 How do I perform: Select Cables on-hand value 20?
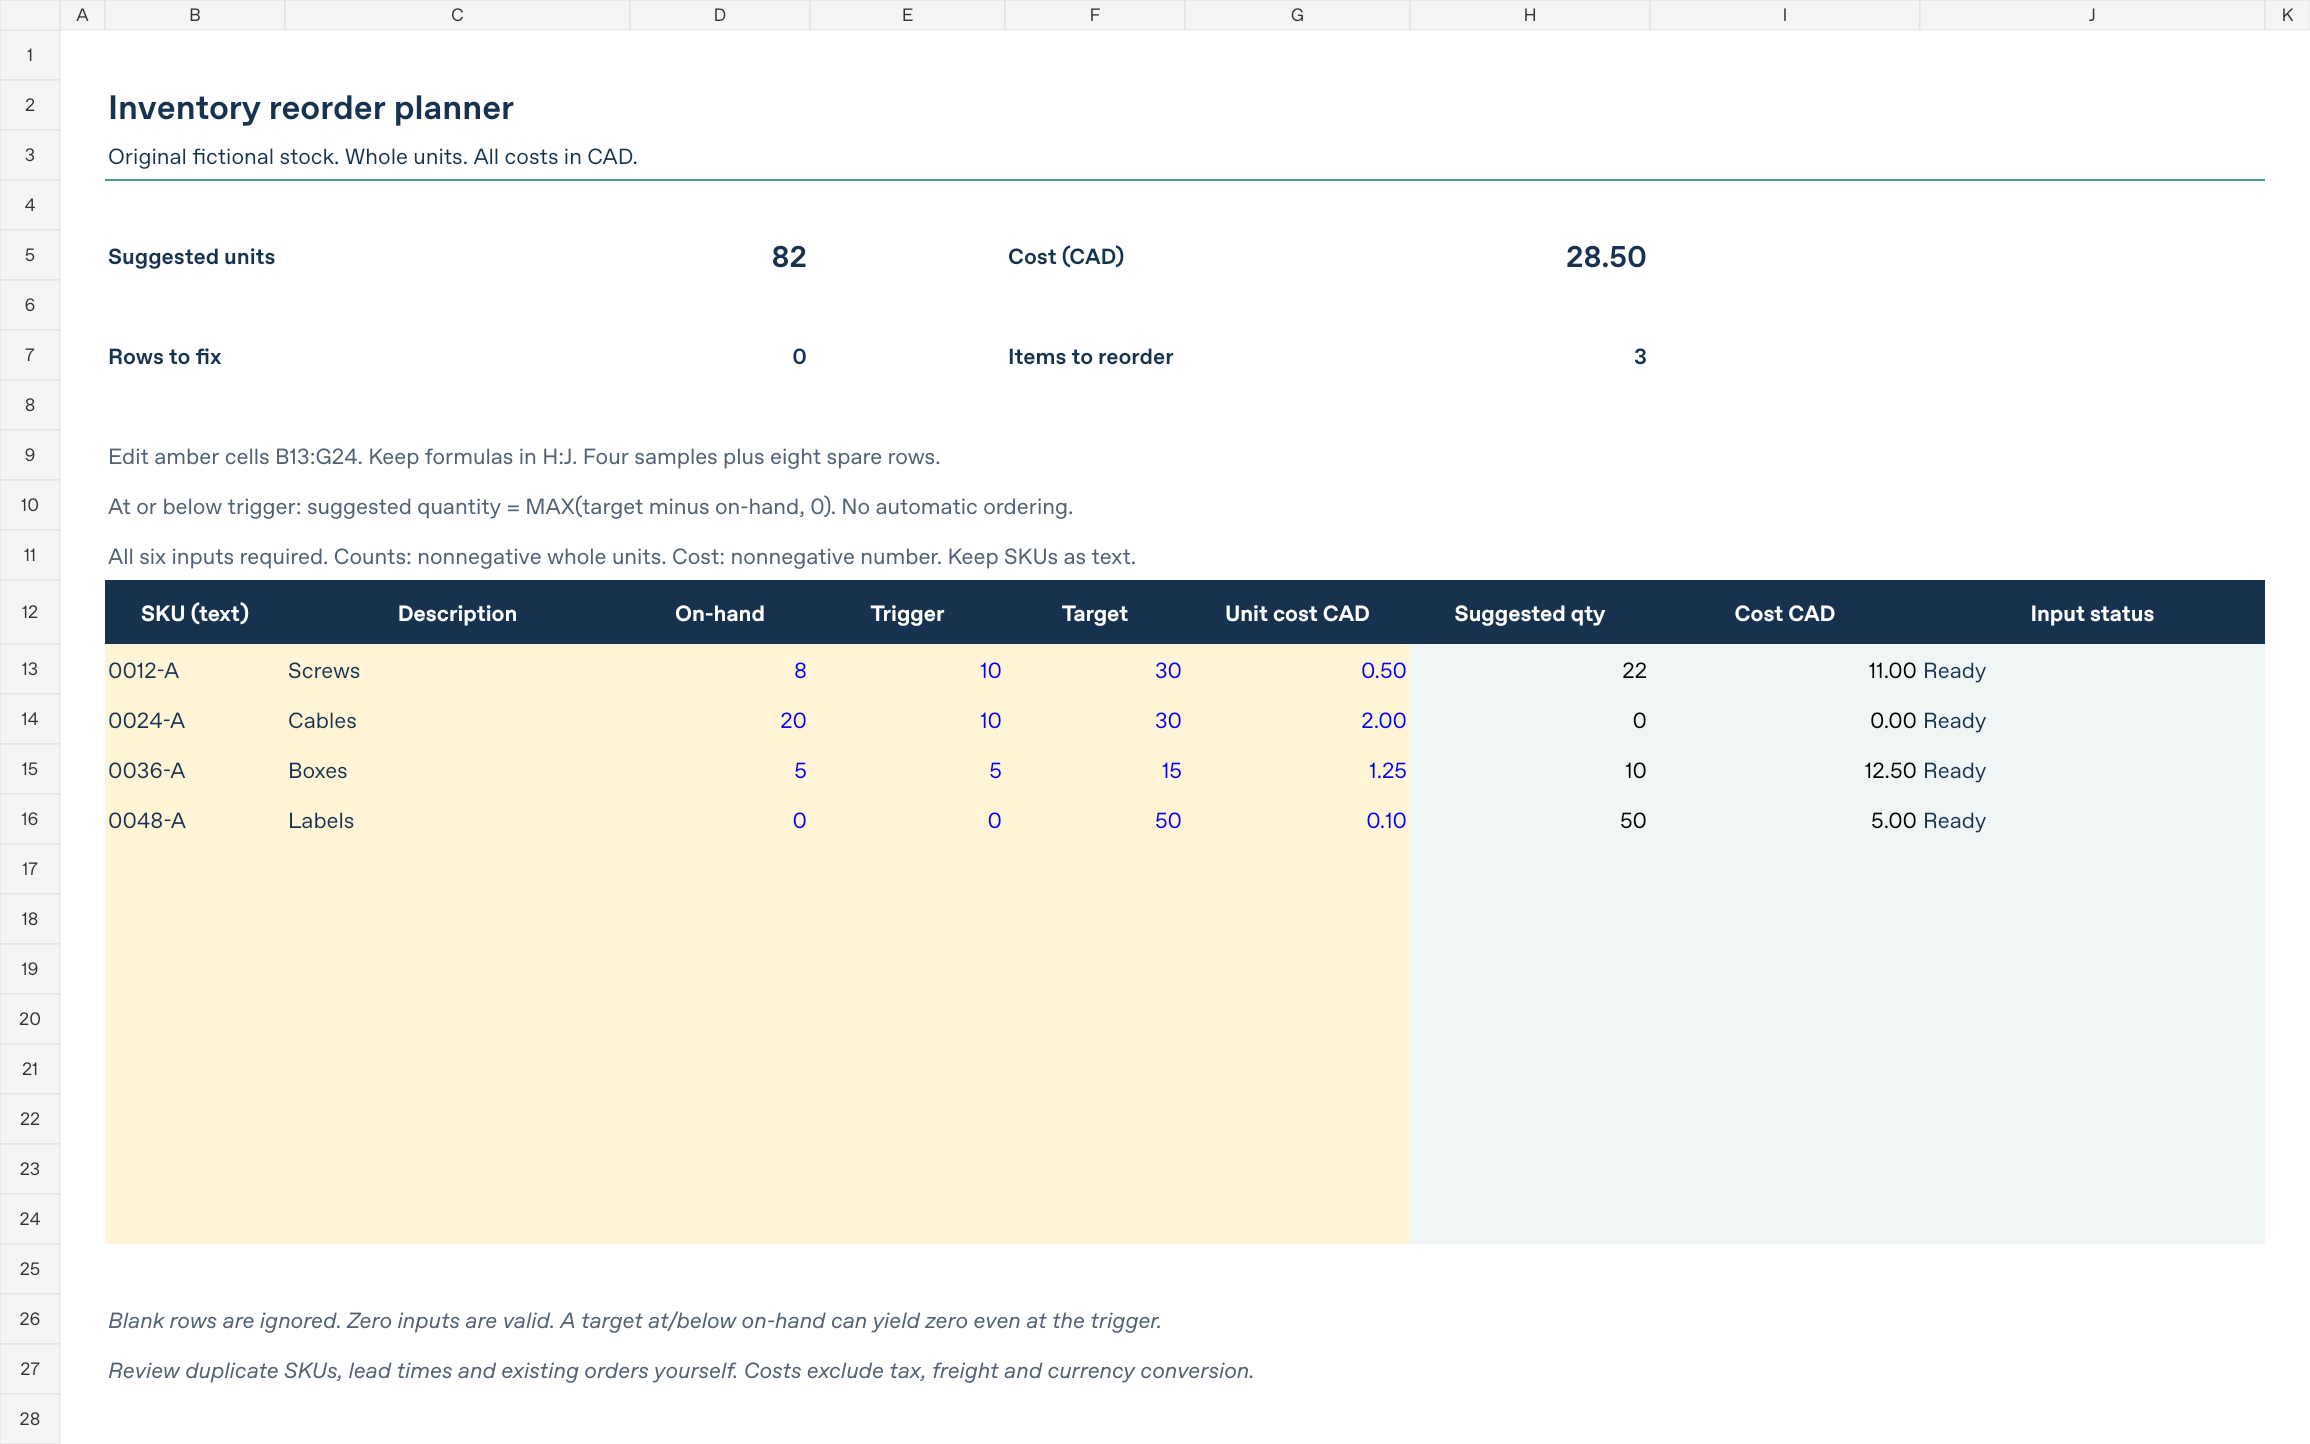(x=720, y=720)
